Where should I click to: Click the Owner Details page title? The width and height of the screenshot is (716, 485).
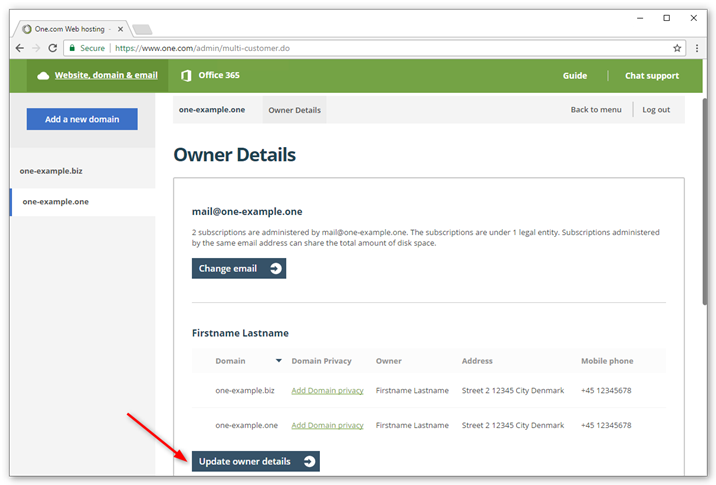tap(235, 154)
